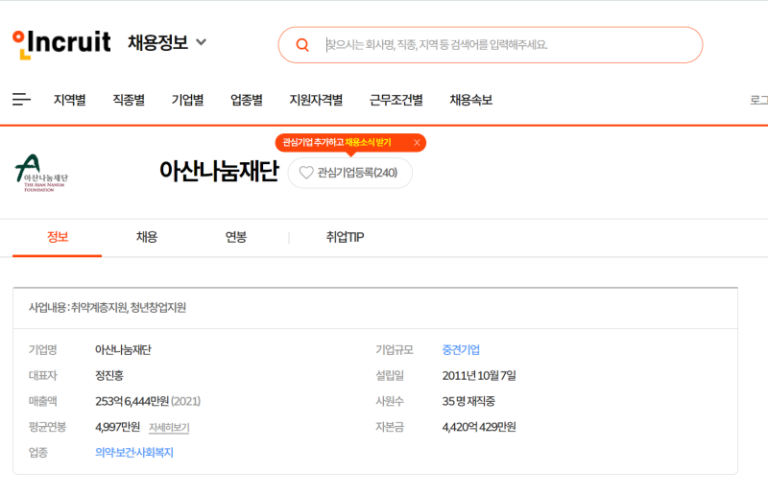
Task: Select the 기업별 menu item
Action: (x=187, y=100)
